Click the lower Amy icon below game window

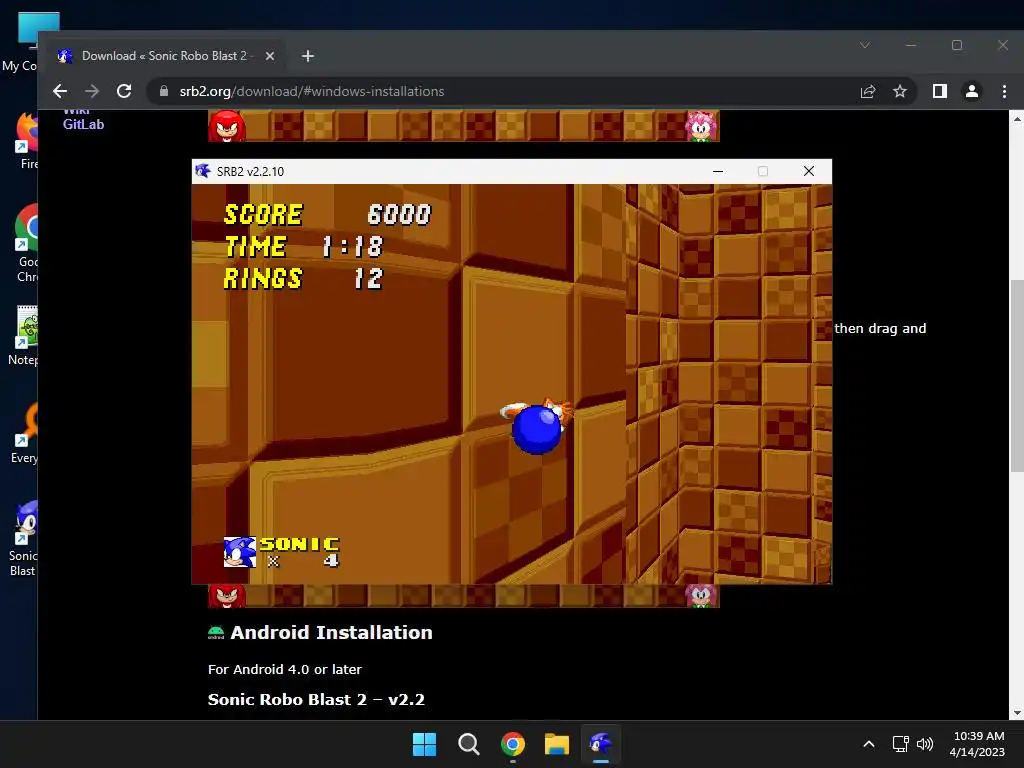click(x=701, y=596)
